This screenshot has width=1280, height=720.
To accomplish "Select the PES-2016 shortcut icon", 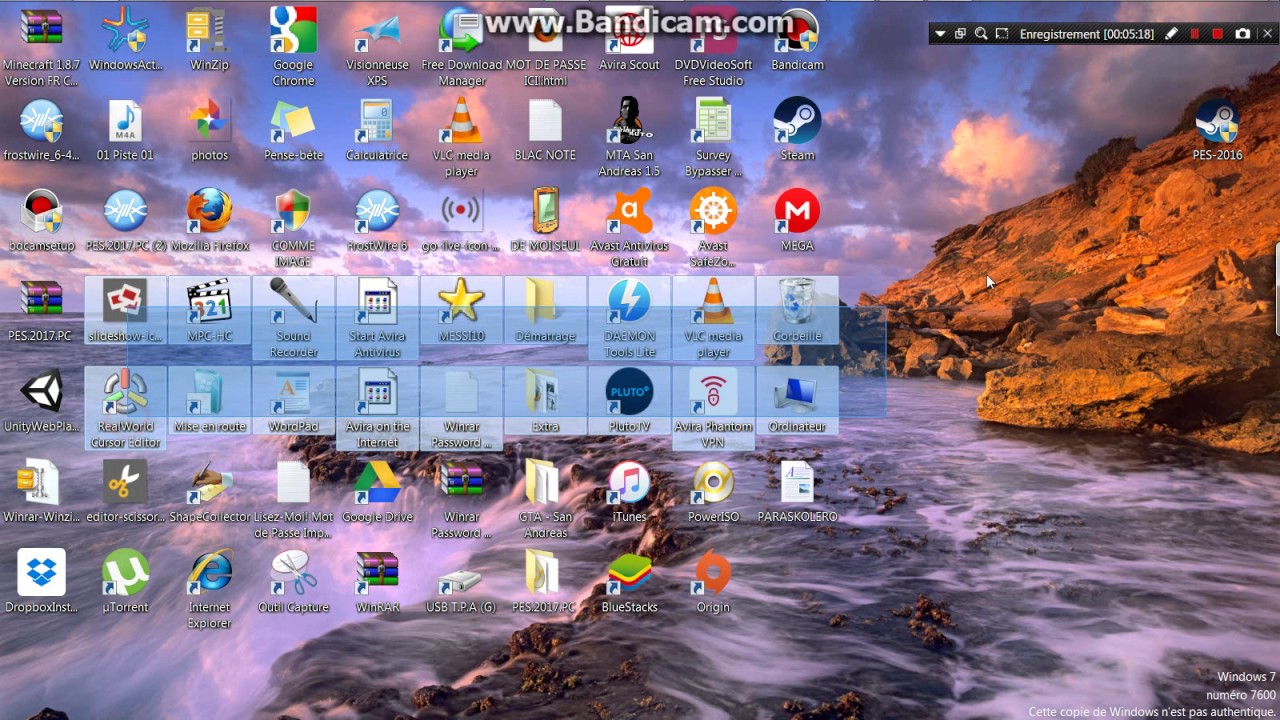I will click(x=1217, y=121).
